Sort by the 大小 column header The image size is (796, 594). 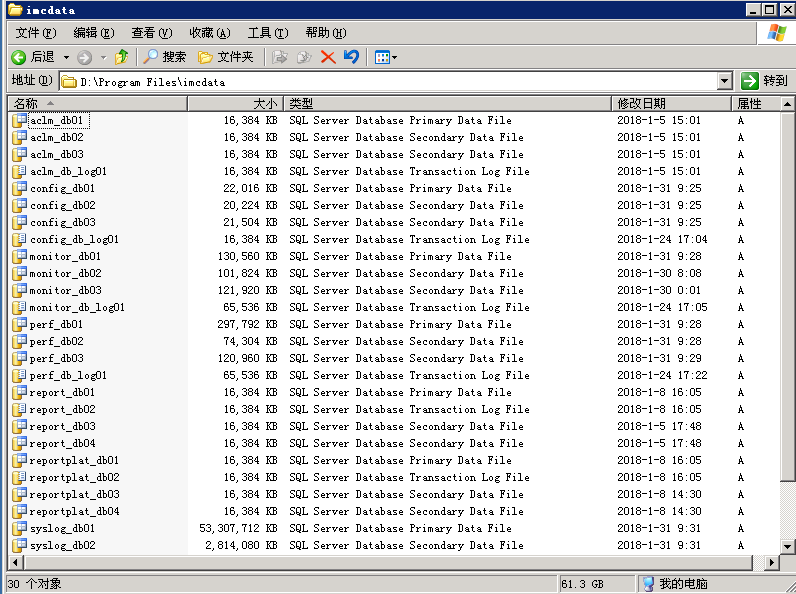(236, 104)
